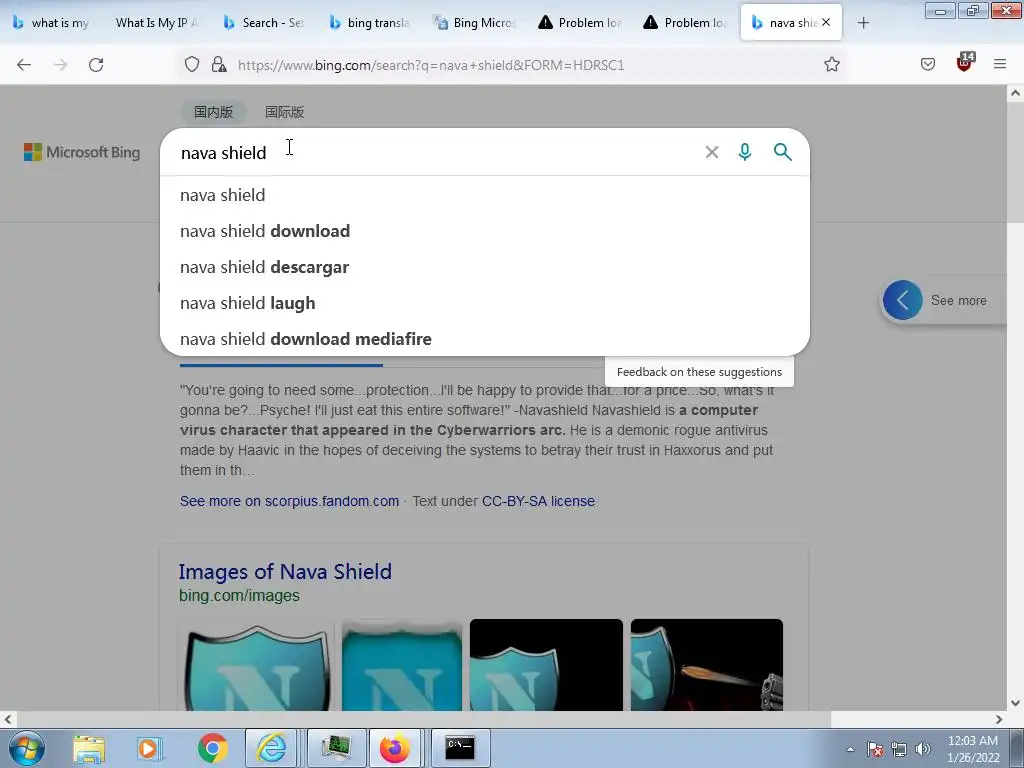Switch to the 'Bing Micros' tab
This screenshot has height=768, width=1024.
(x=475, y=23)
